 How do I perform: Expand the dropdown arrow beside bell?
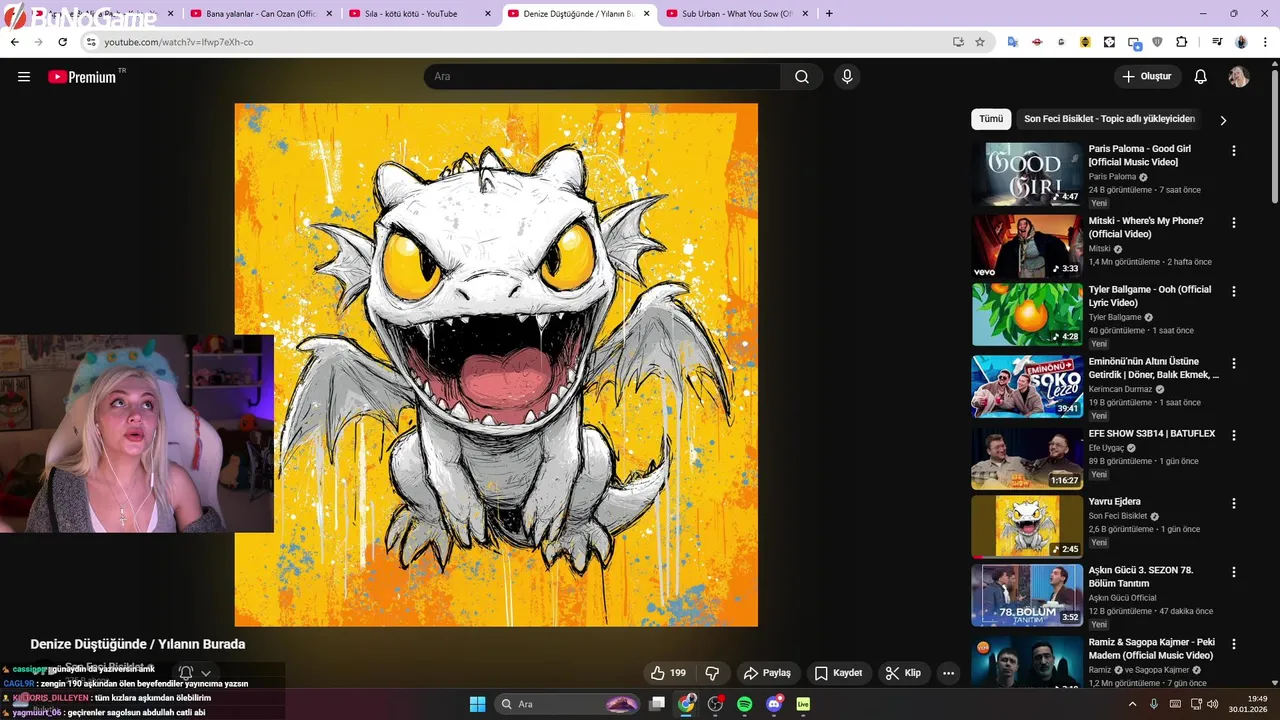click(206, 673)
